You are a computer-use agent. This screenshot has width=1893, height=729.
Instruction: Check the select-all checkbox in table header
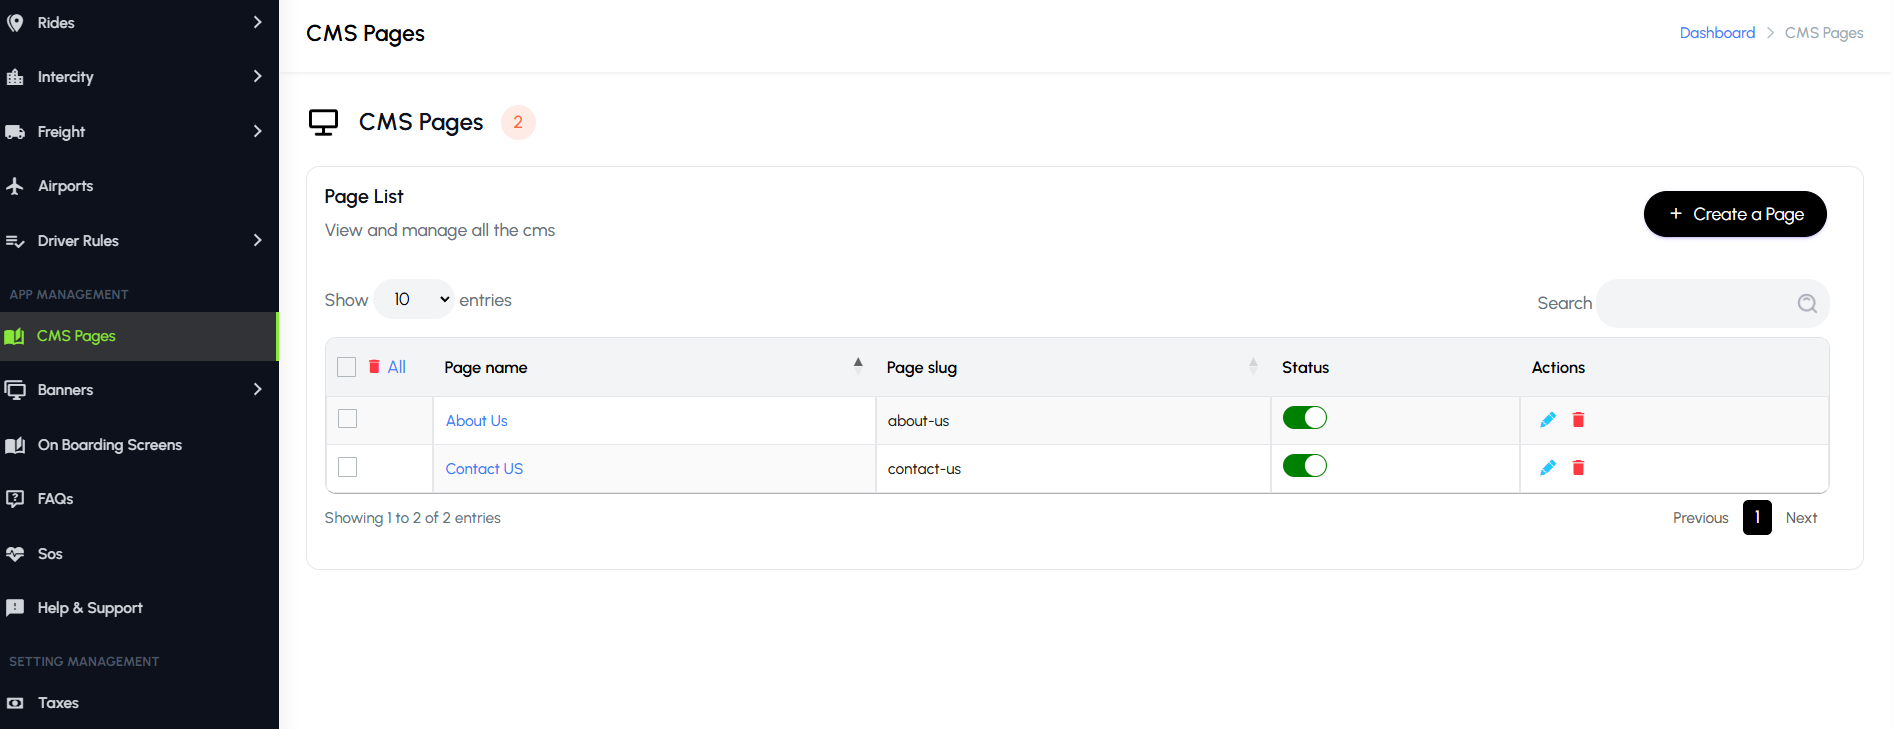[x=347, y=367]
